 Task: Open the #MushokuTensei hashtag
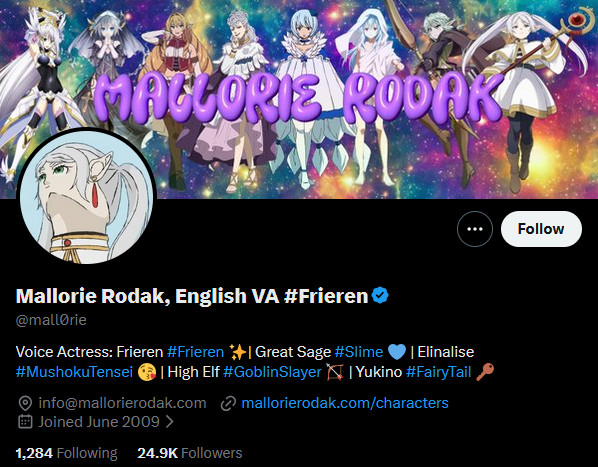pos(74,372)
